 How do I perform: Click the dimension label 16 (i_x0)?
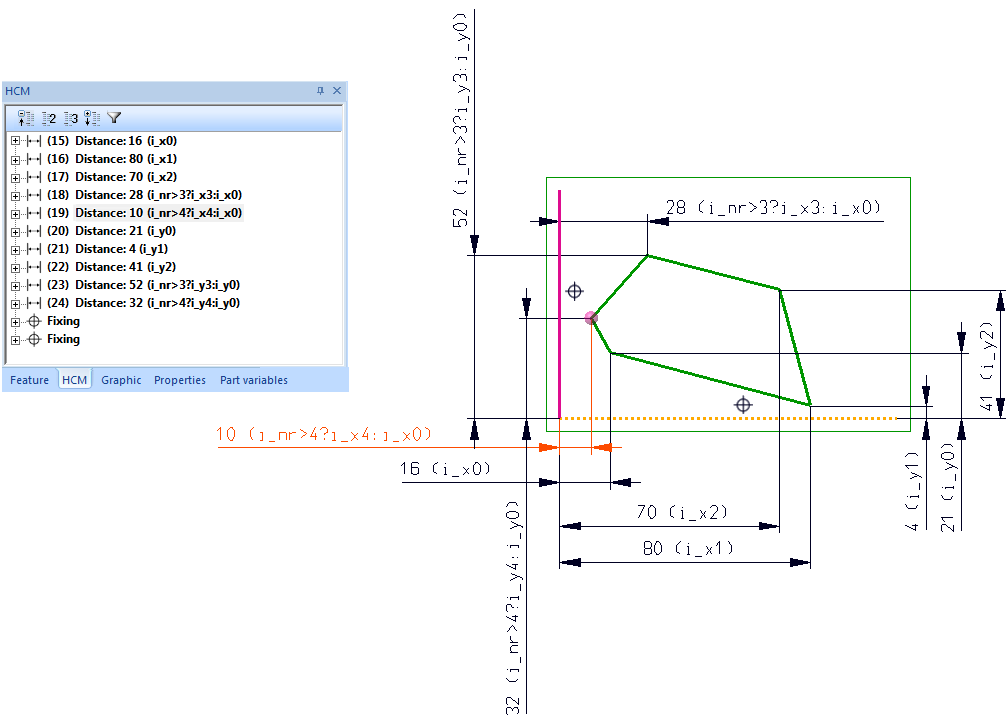[445, 469]
